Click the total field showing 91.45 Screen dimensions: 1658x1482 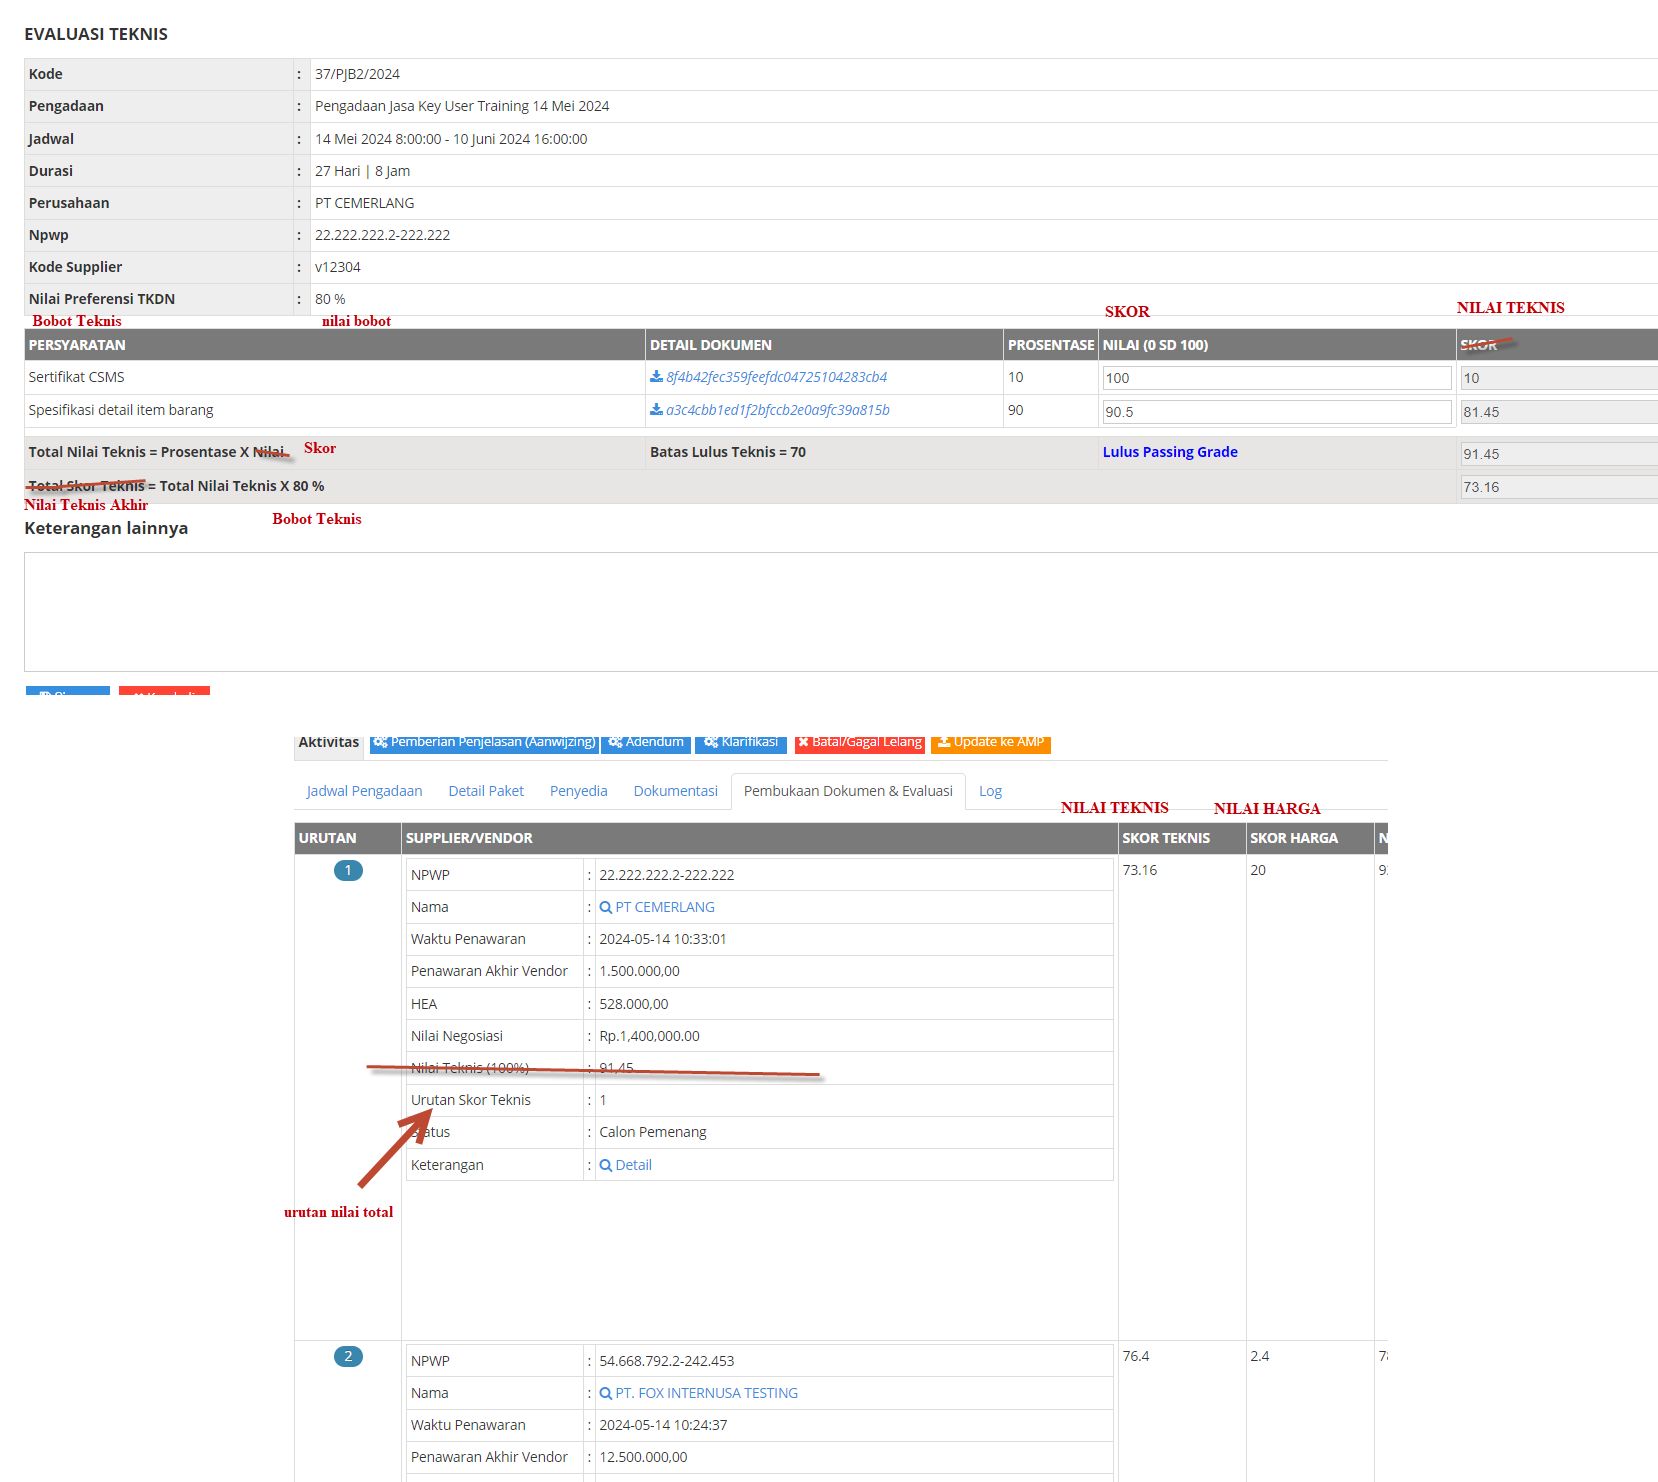pos(1559,454)
